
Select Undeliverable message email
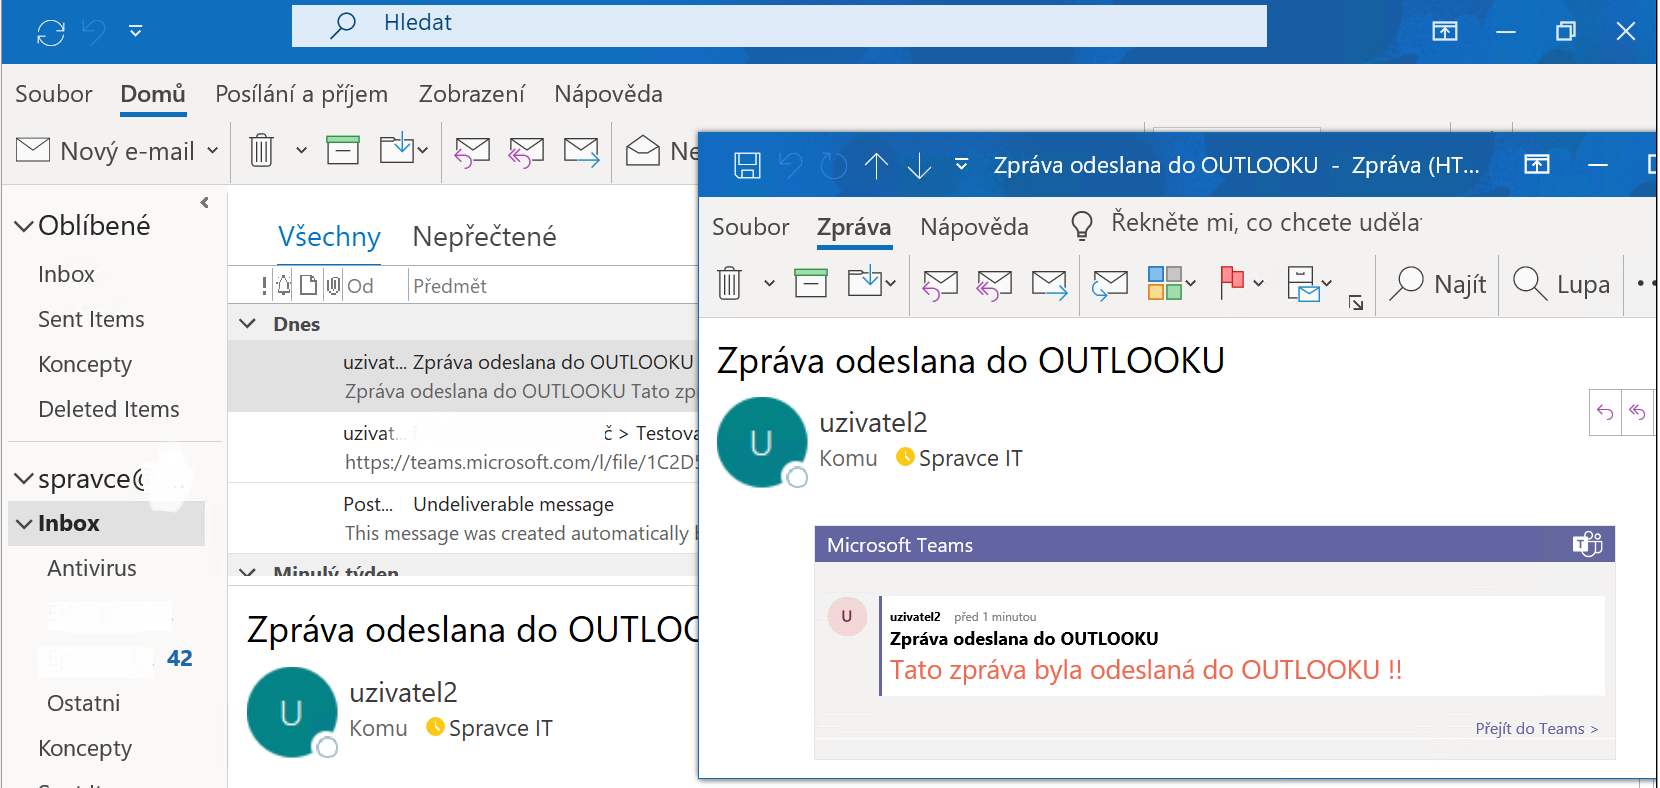point(463,518)
